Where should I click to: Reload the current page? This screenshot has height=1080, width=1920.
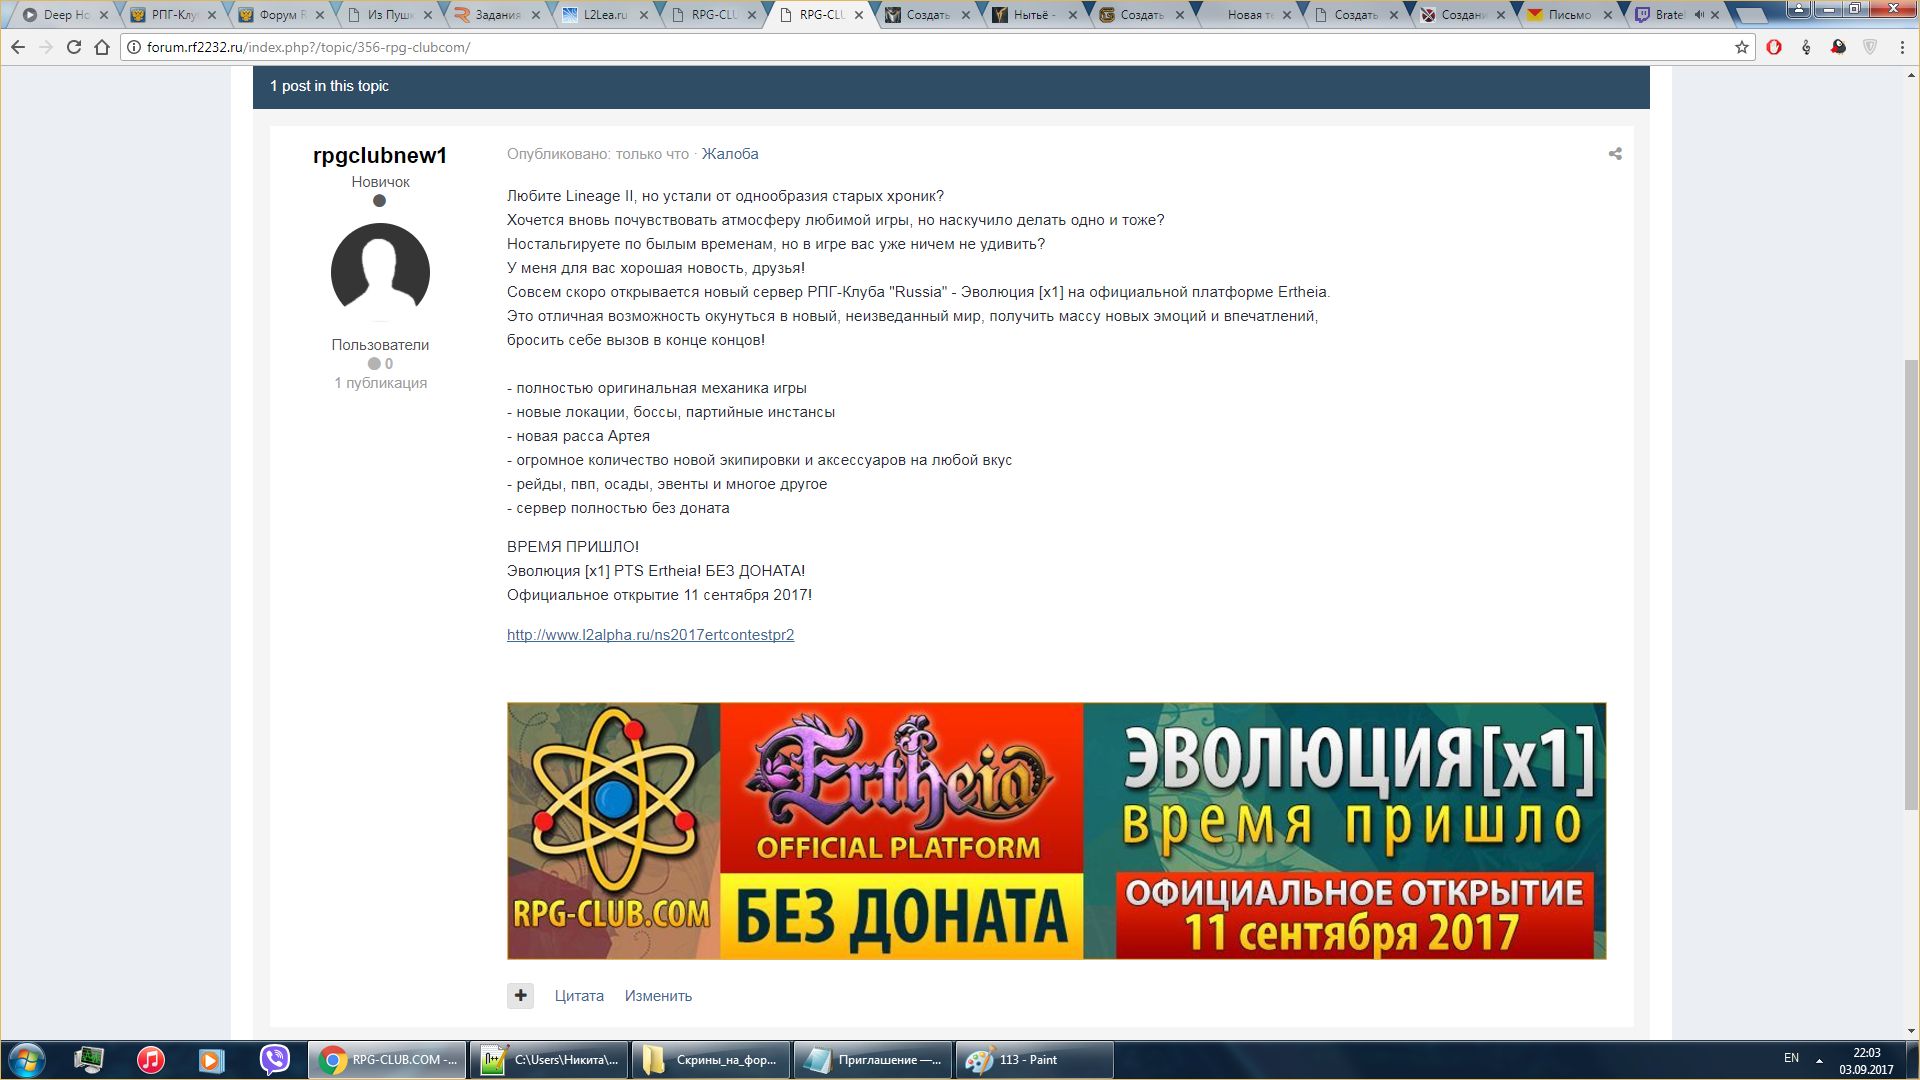(74, 47)
